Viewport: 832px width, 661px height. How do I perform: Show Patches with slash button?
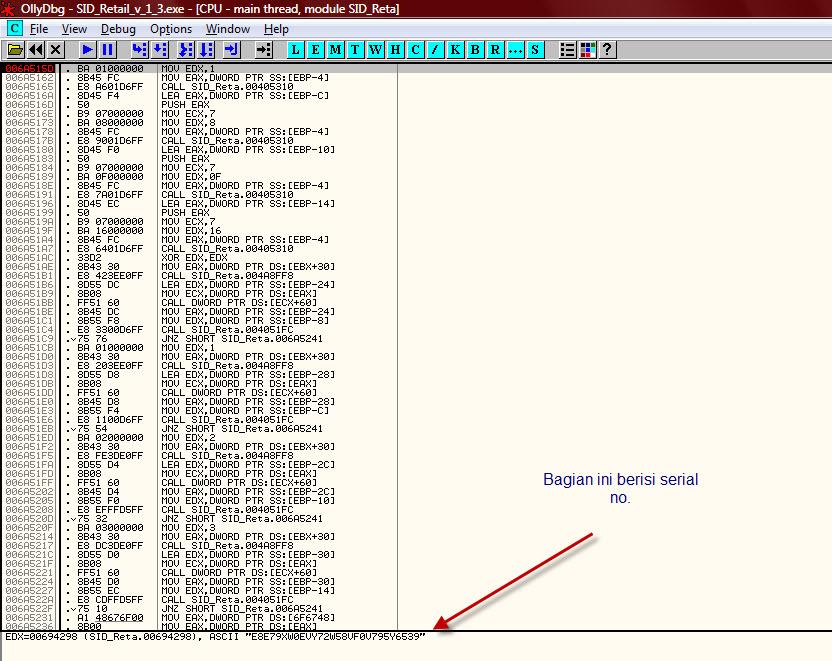(x=435, y=50)
